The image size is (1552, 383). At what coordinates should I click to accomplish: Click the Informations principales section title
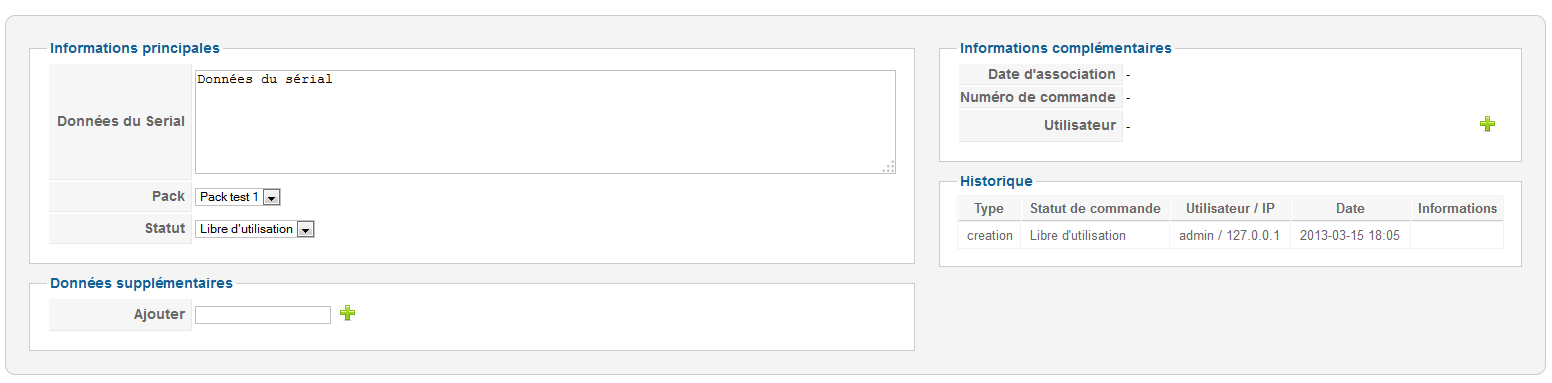(135, 47)
